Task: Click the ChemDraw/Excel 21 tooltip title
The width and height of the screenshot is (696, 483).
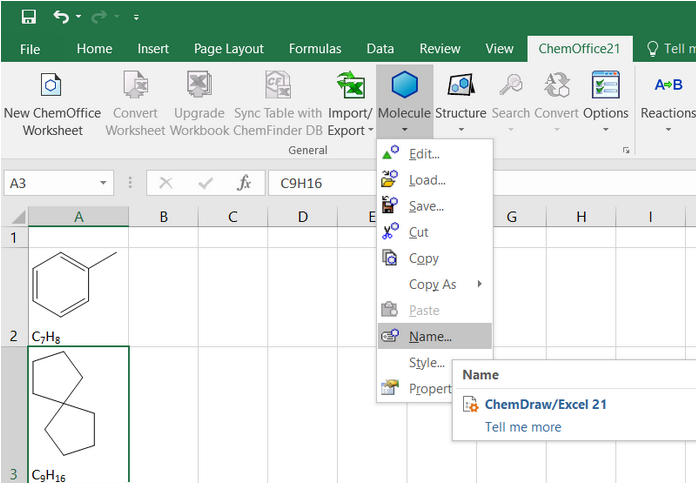Action: 546,404
